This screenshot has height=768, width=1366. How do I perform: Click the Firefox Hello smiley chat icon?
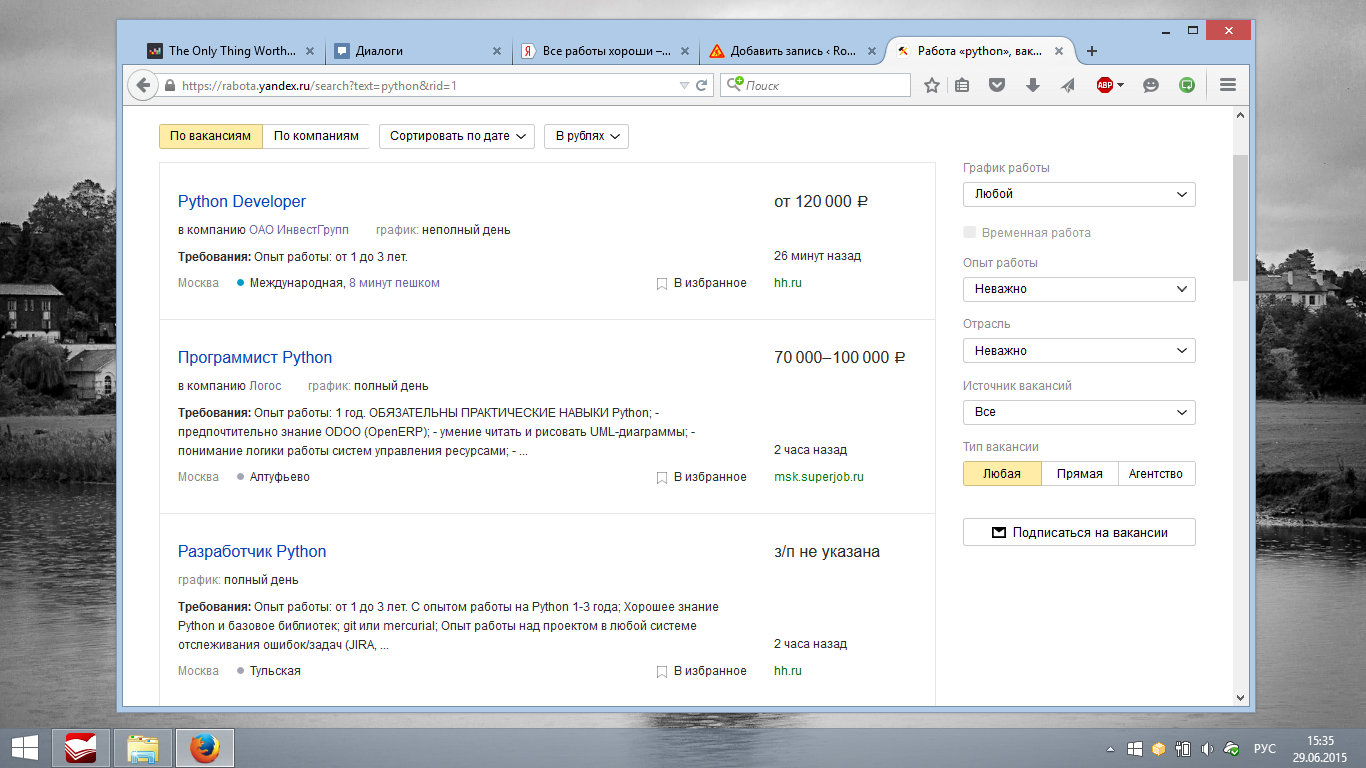click(1151, 86)
